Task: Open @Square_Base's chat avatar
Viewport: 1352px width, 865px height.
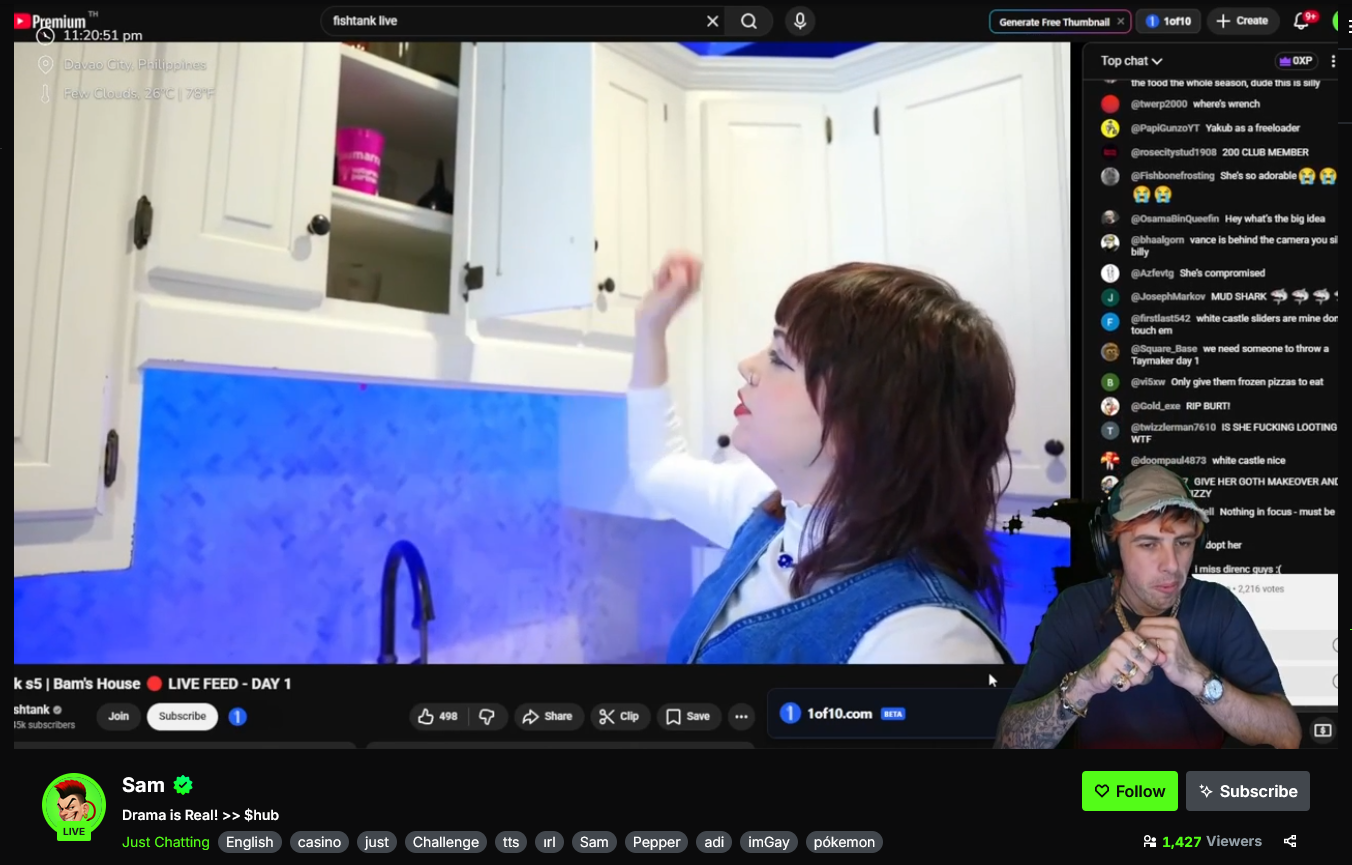Action: click(x=1110, y=351)
